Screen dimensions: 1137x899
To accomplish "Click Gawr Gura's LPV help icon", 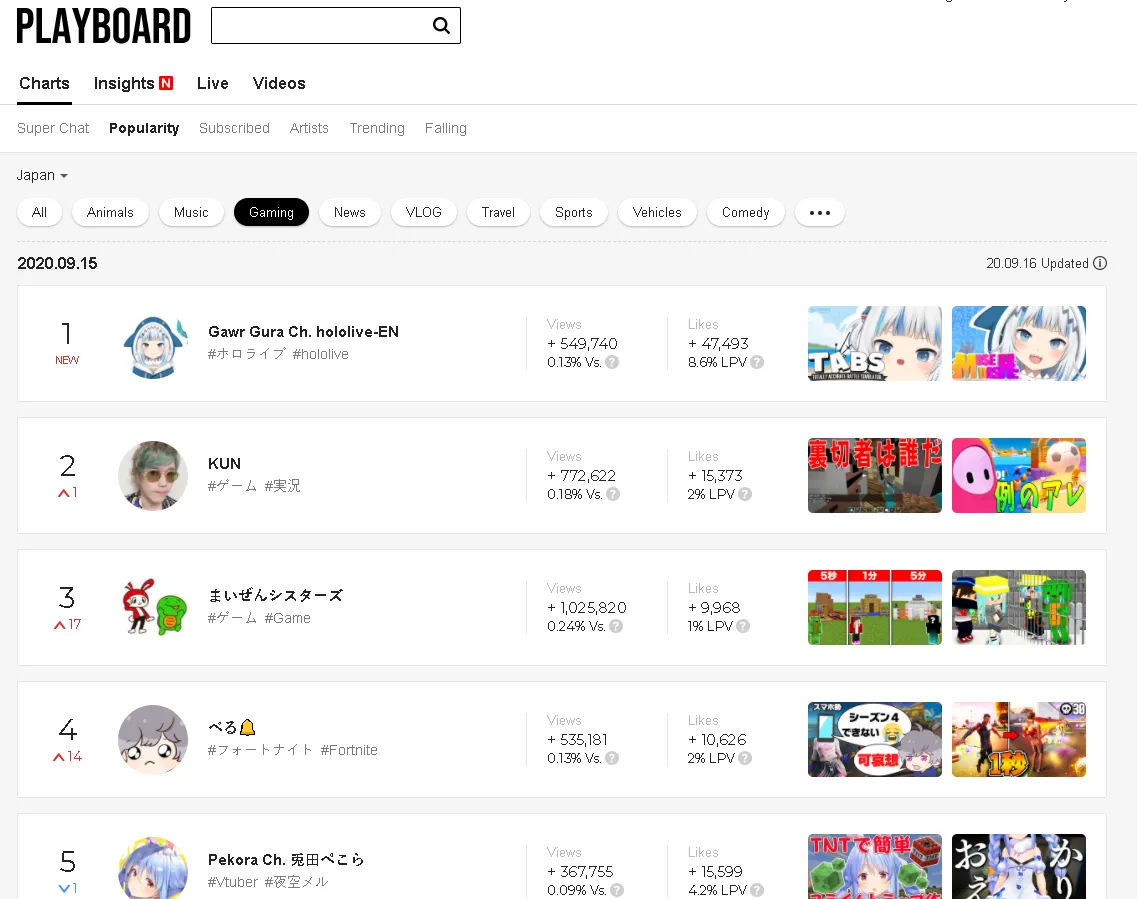I will pyautogui.click(x=757, y=362).
